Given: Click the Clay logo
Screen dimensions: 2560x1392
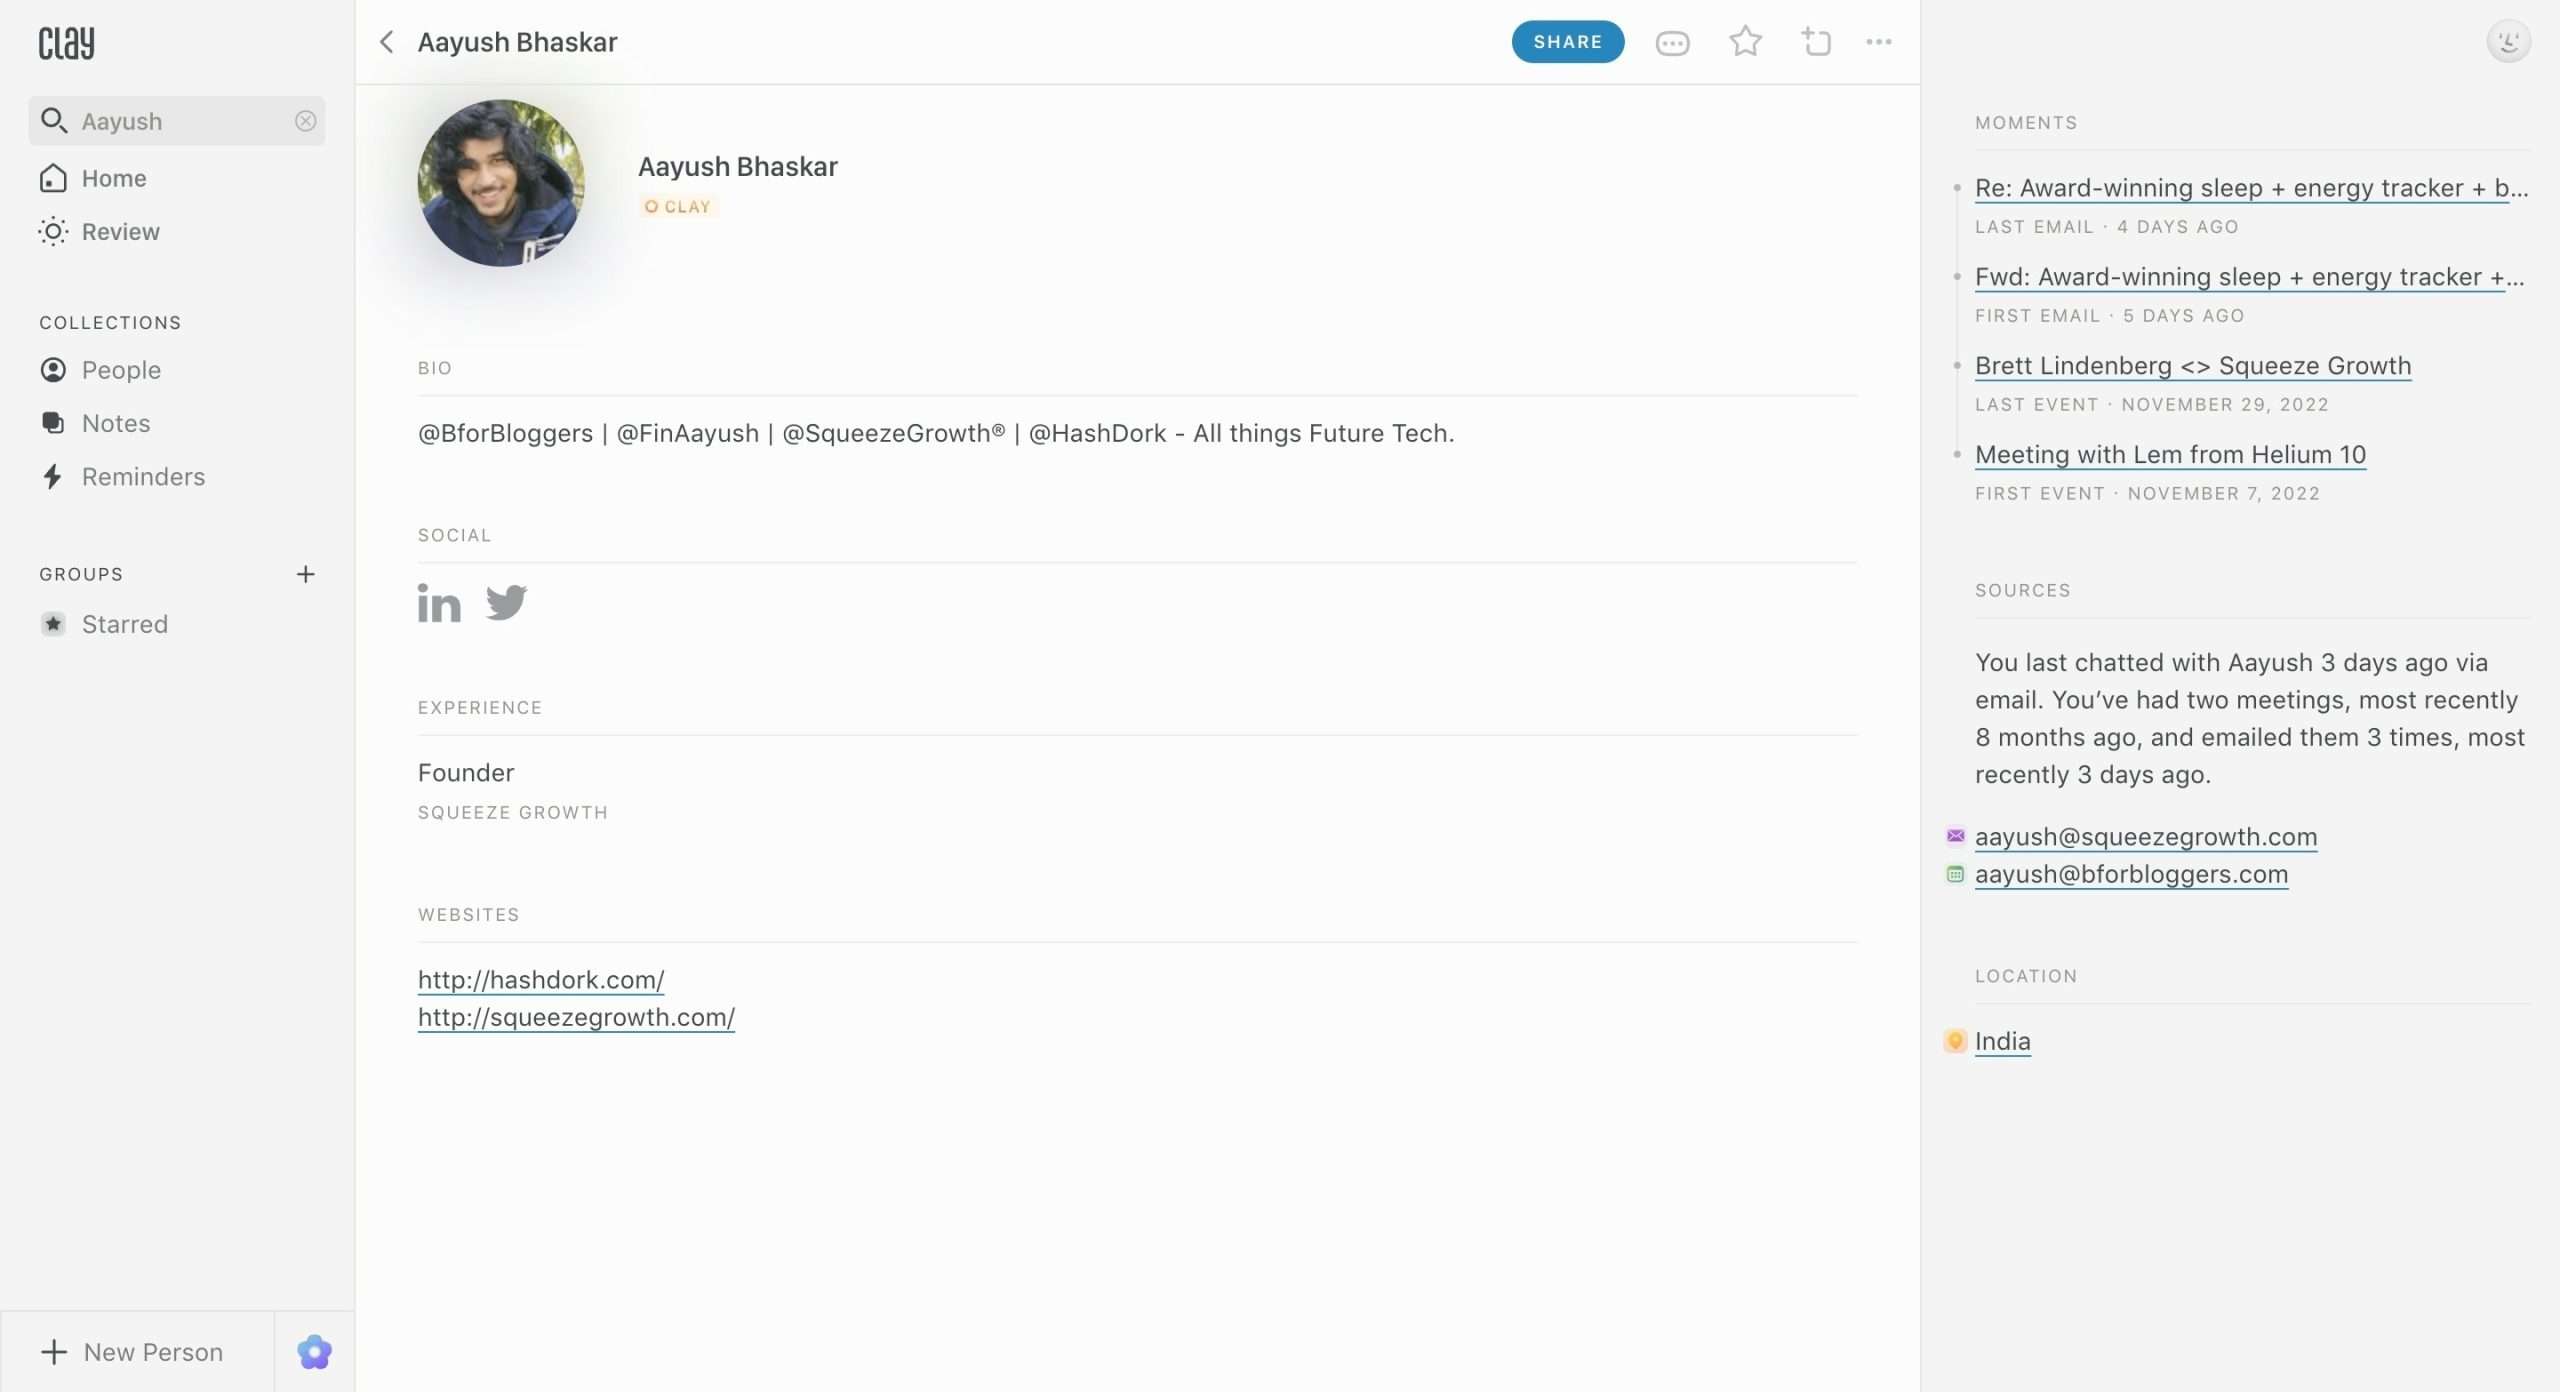Looking at the screenshot, I should (66, 43).
